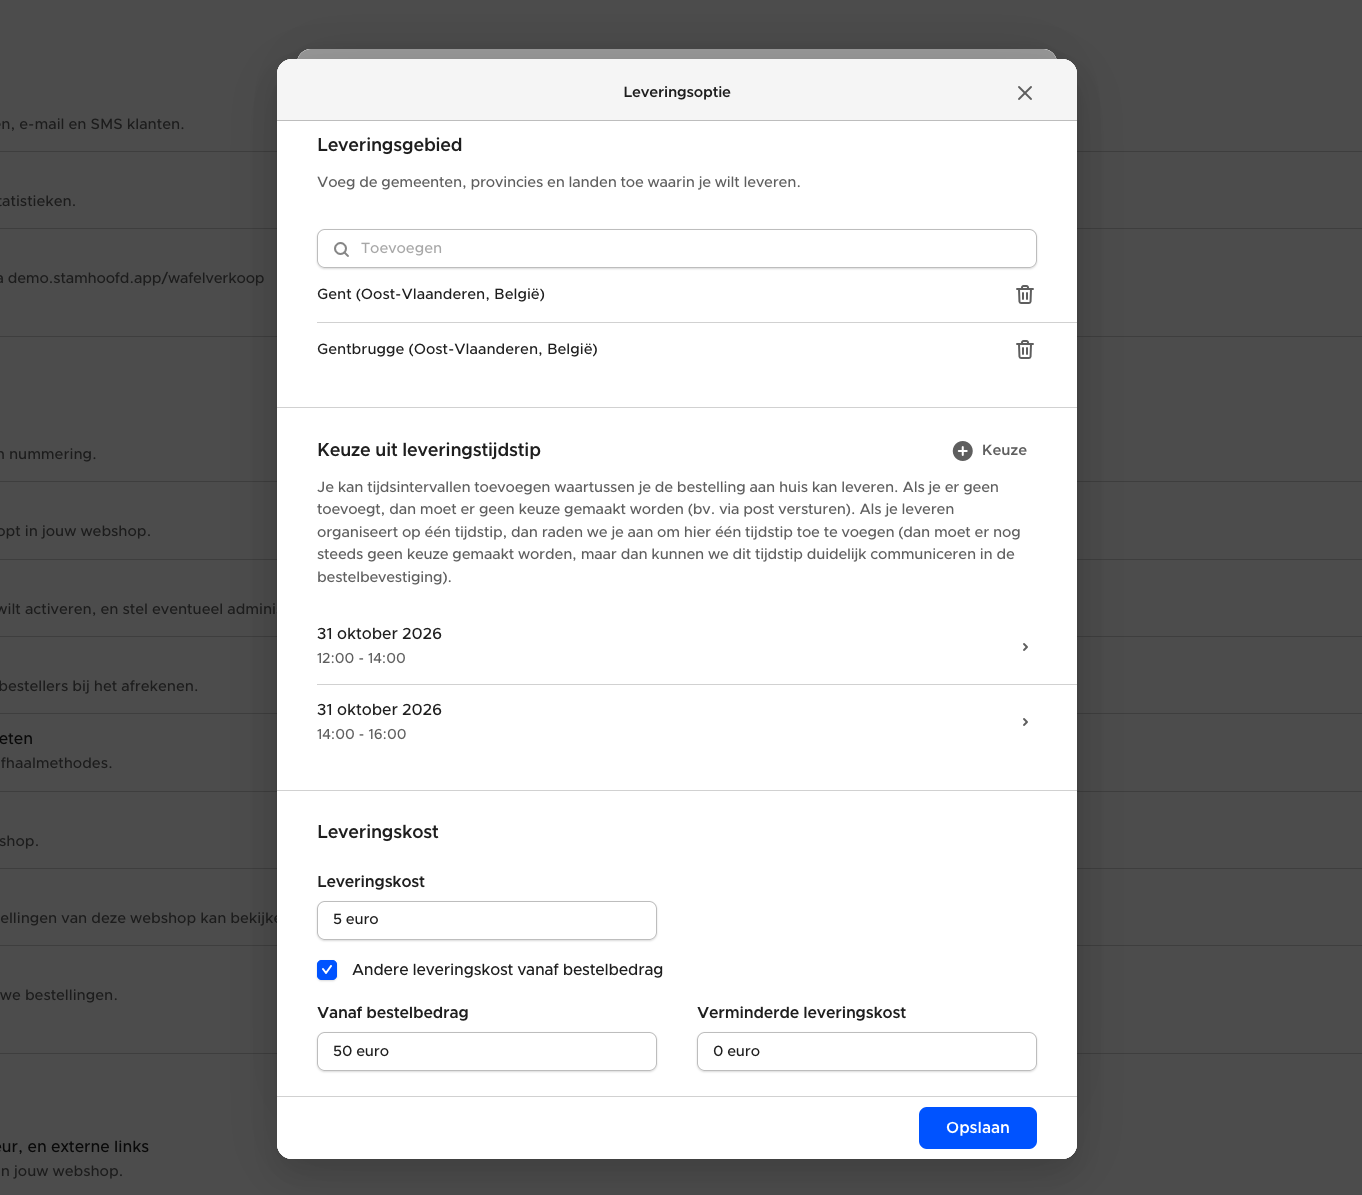Save with the Opslaan button

point(977,1128)
